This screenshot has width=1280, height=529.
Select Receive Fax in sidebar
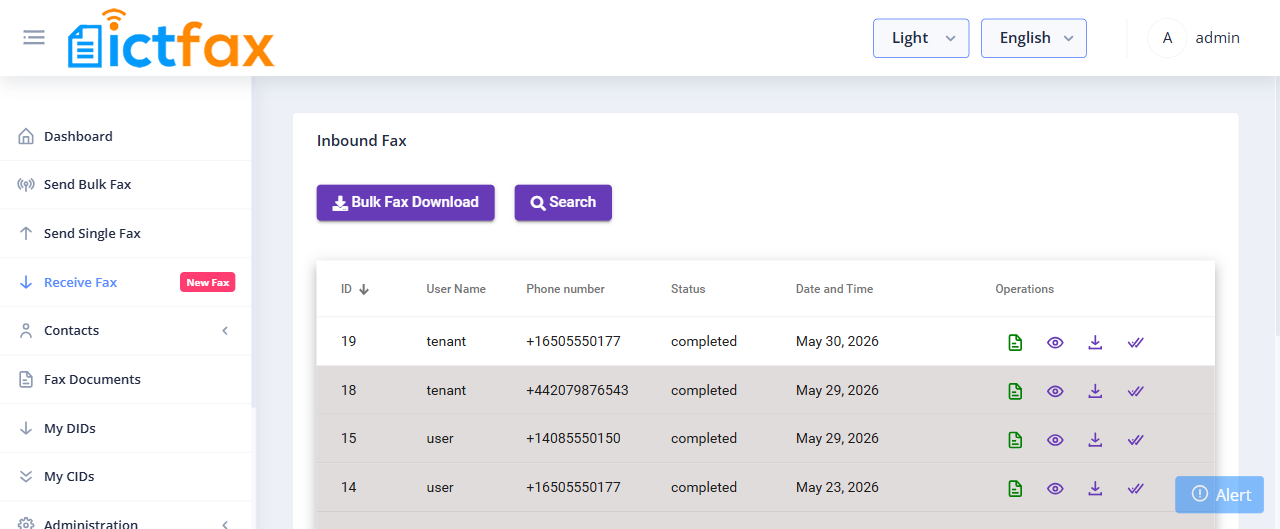click(x=80, y=282)
